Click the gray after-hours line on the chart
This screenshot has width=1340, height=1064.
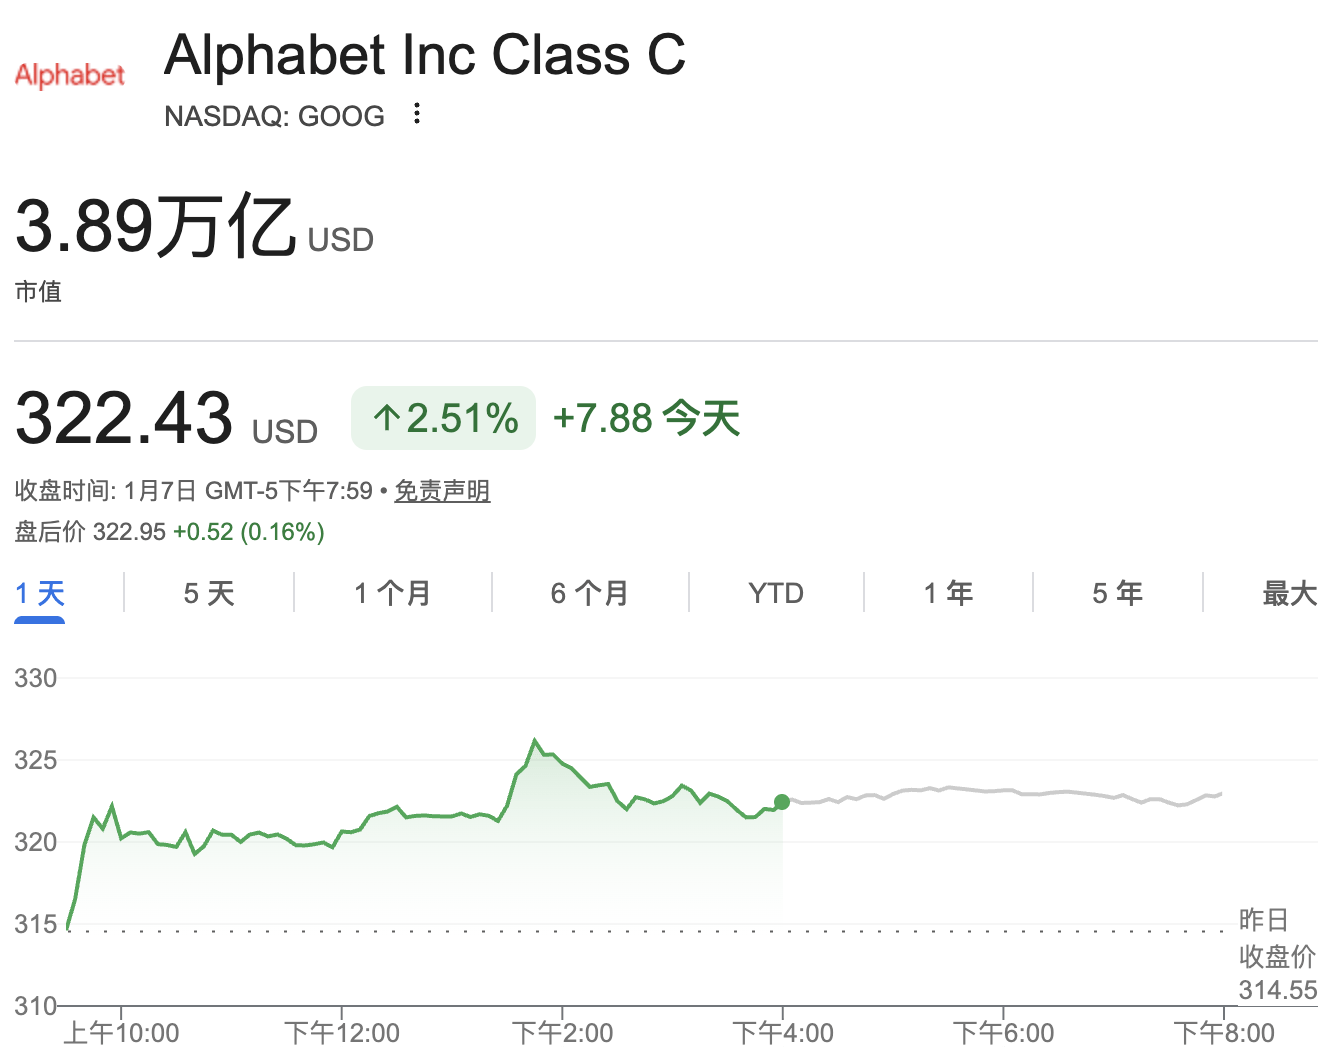1000,792
